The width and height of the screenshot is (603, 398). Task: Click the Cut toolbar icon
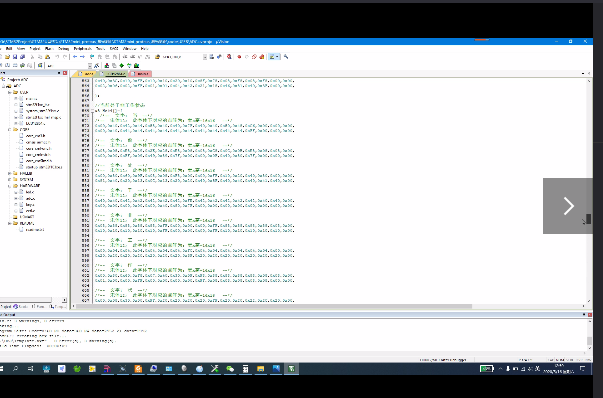pos(32,57)
